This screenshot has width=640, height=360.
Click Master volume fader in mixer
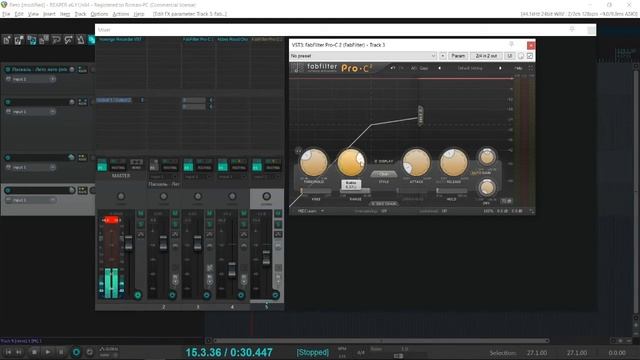pos(129,242)
